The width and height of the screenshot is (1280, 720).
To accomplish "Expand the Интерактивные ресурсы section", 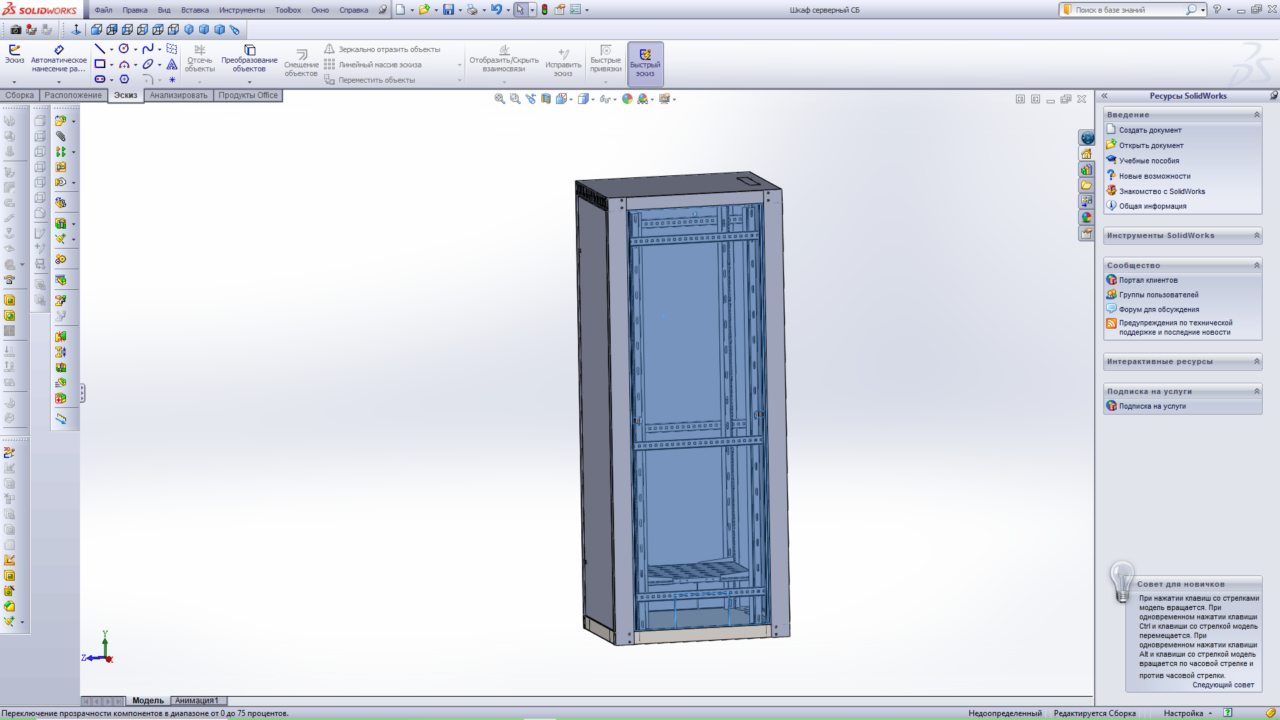I will 1257,362.
